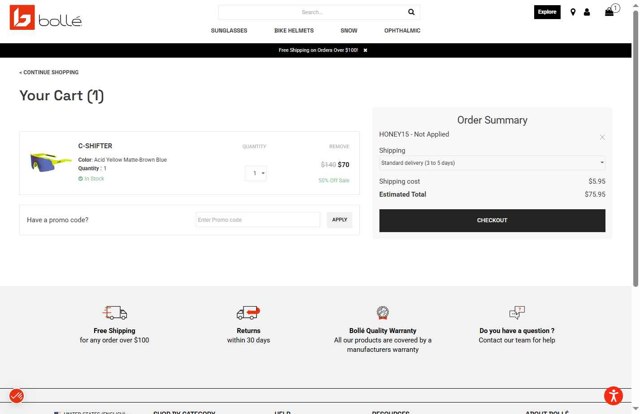Go back via Continue Shopping link

pyautogui.click(x=49, y=72)
